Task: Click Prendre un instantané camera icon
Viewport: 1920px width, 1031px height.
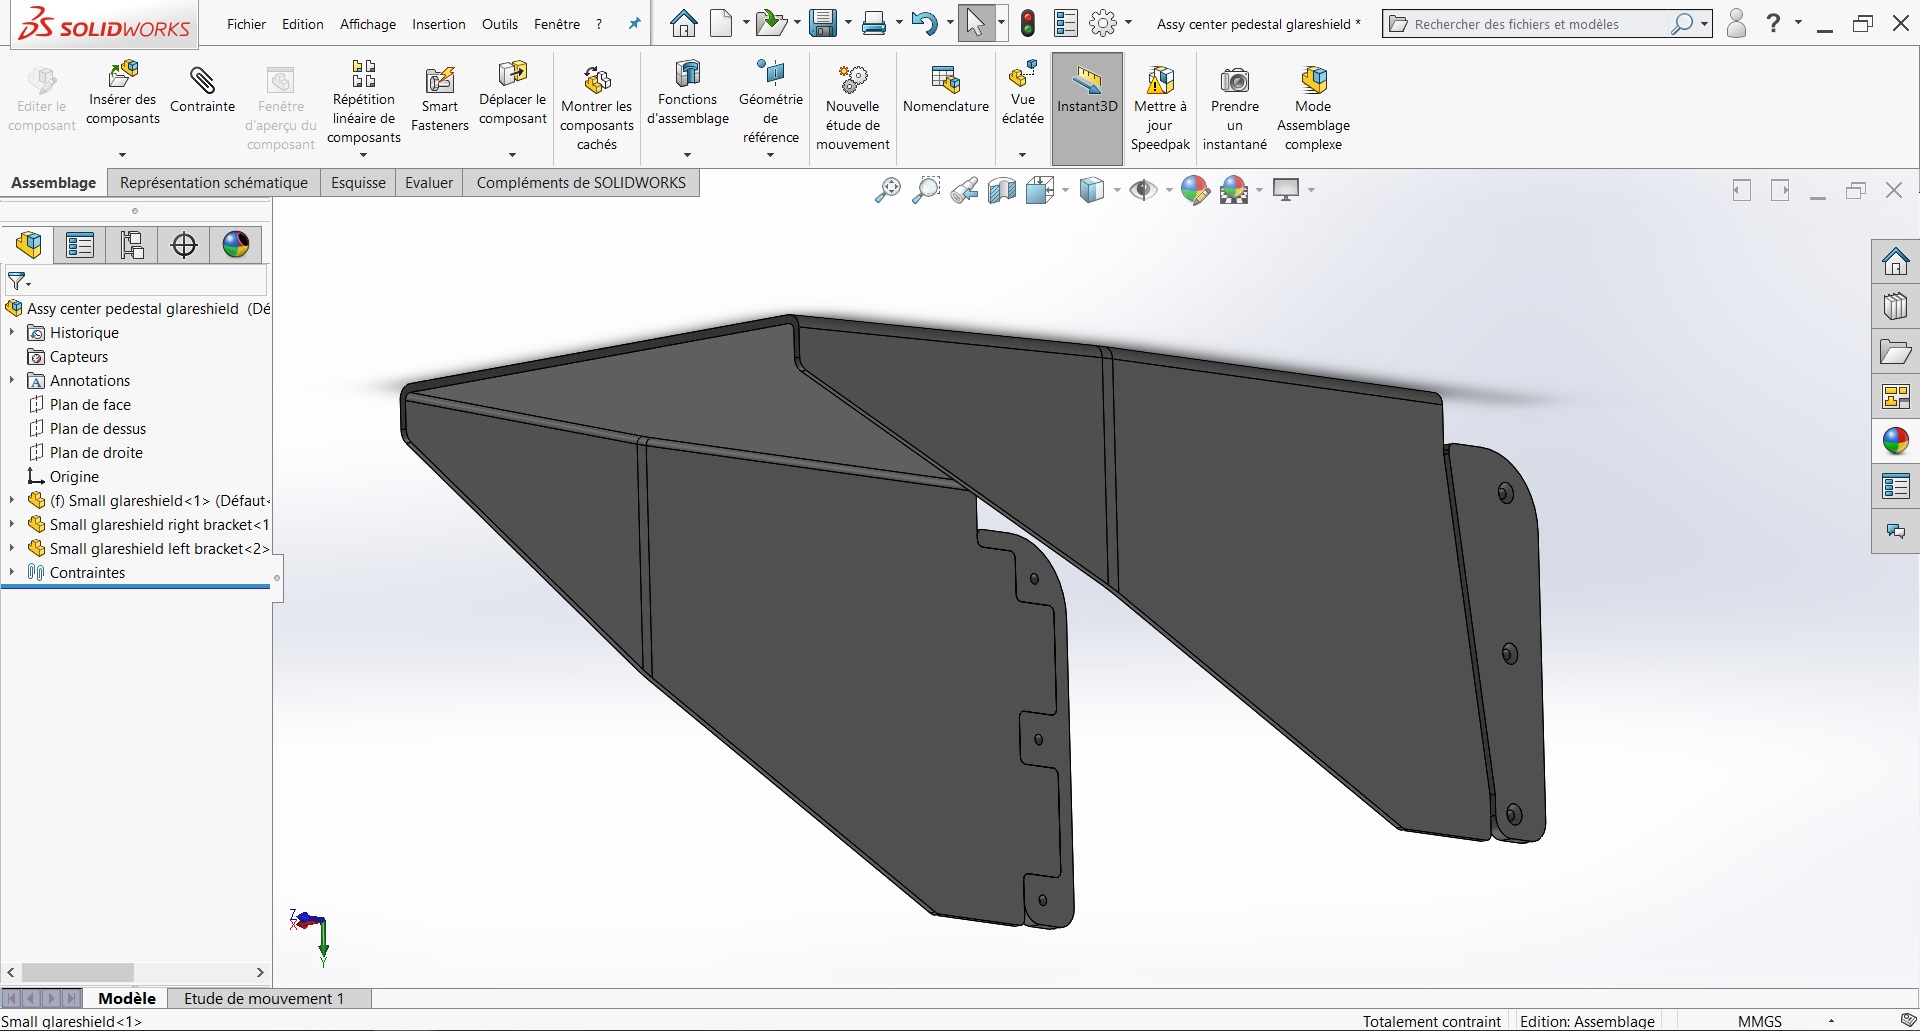Action: (1235, 80)
